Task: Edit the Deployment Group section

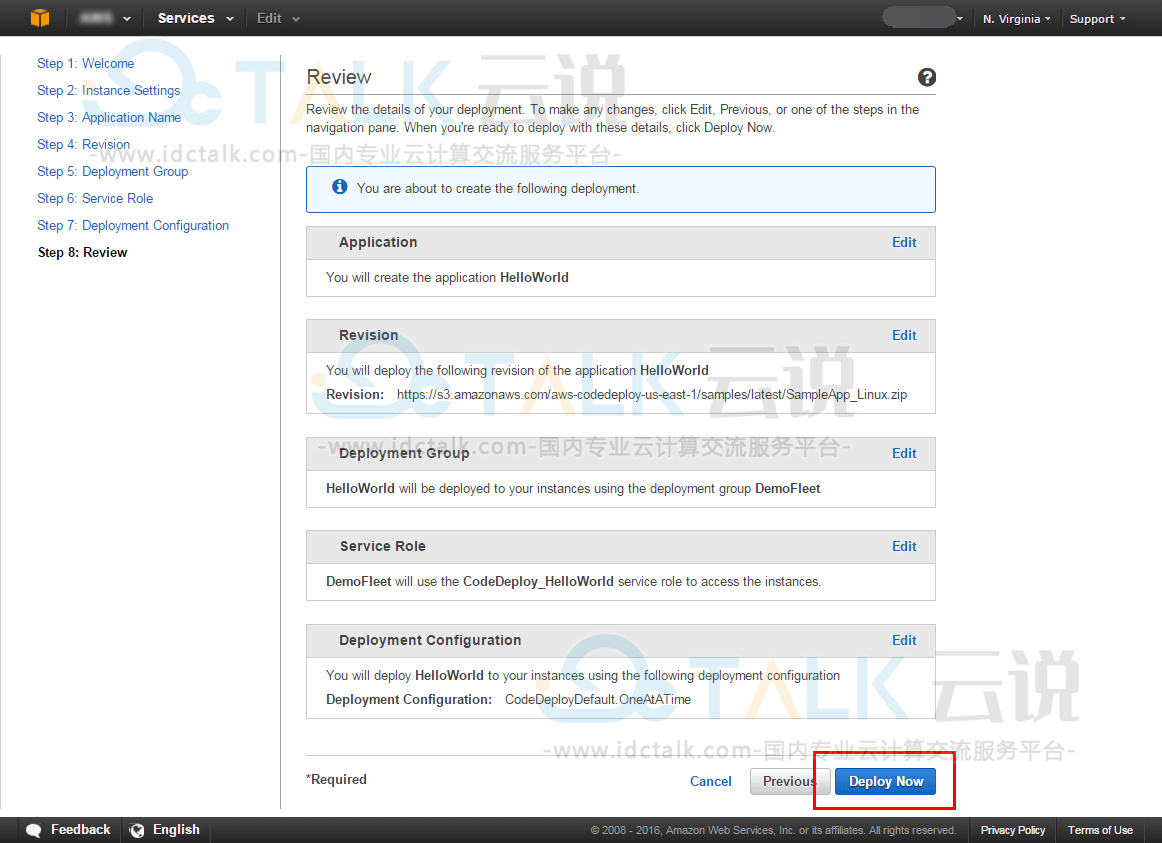Action: [x=904, y=453]
